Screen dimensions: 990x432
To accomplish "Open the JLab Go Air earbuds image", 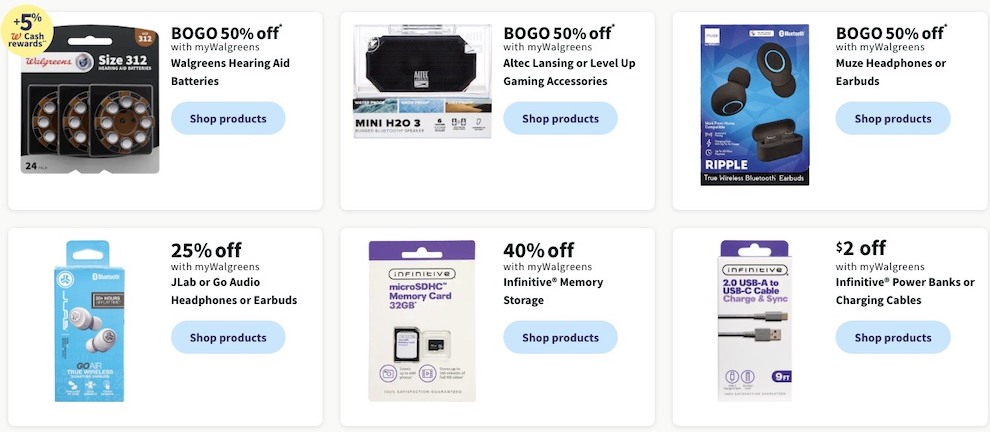I will pos(90,321).
